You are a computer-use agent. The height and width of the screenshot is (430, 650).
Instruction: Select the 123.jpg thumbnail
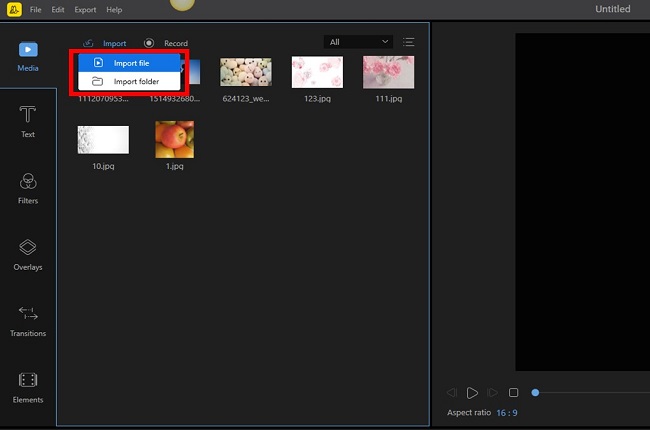click(x=317, y=72)
